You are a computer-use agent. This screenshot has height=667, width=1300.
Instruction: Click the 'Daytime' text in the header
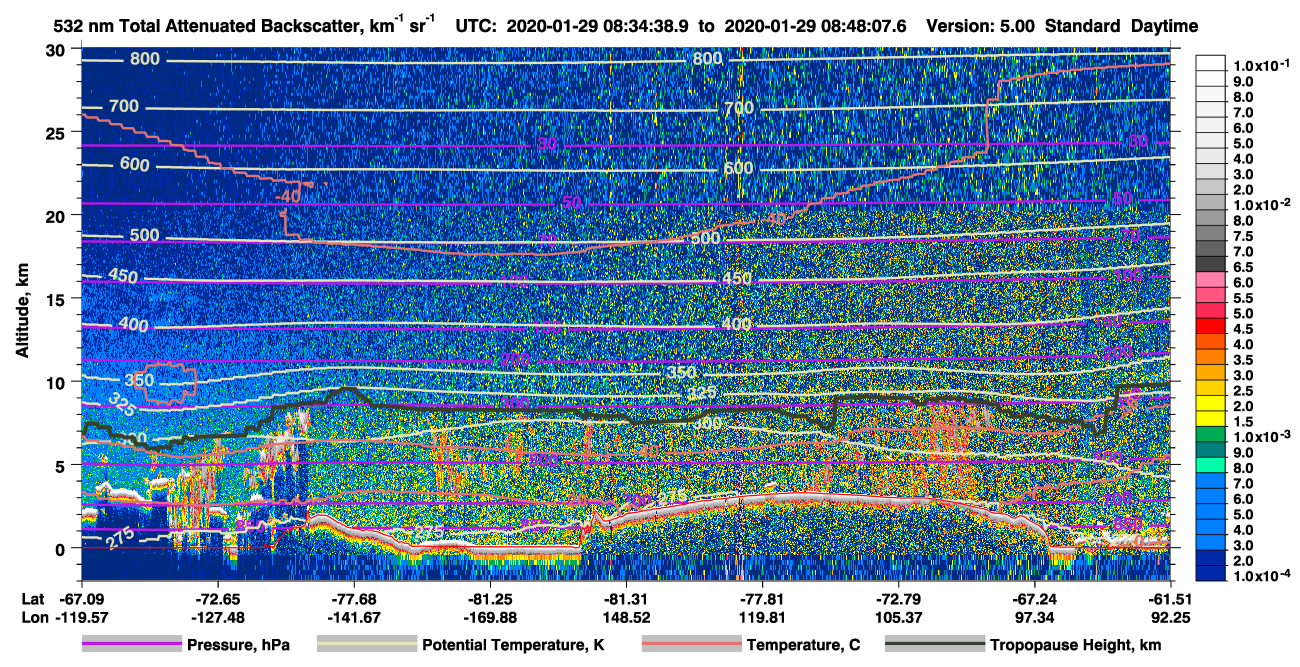(x=1165, y=27)
